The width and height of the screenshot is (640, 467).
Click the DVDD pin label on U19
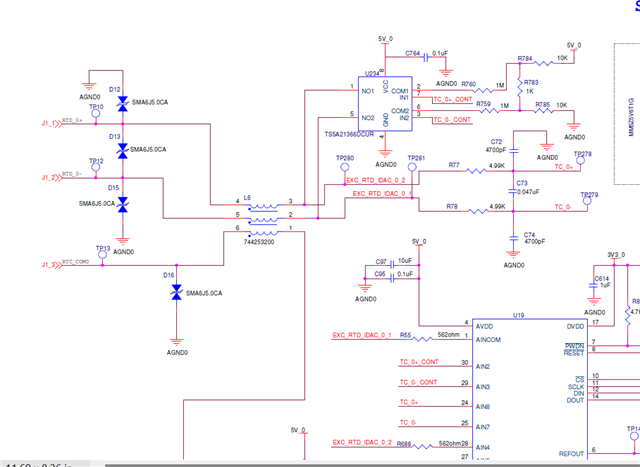point(575,326)
